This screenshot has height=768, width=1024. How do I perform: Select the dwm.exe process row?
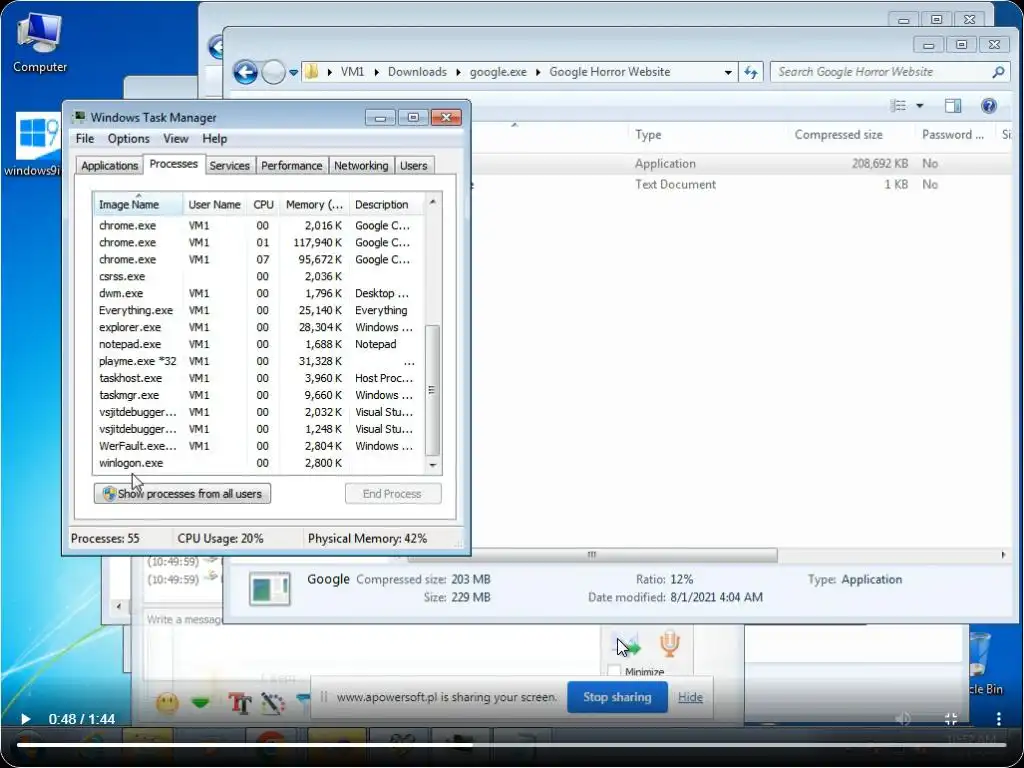click(259, 293)
